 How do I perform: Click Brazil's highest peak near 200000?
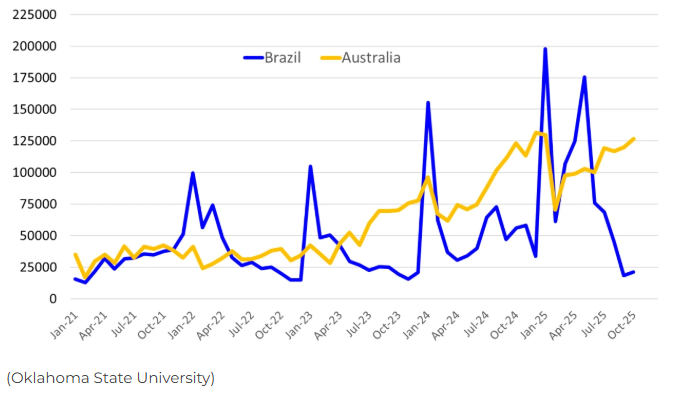click(x=545, y=49)
